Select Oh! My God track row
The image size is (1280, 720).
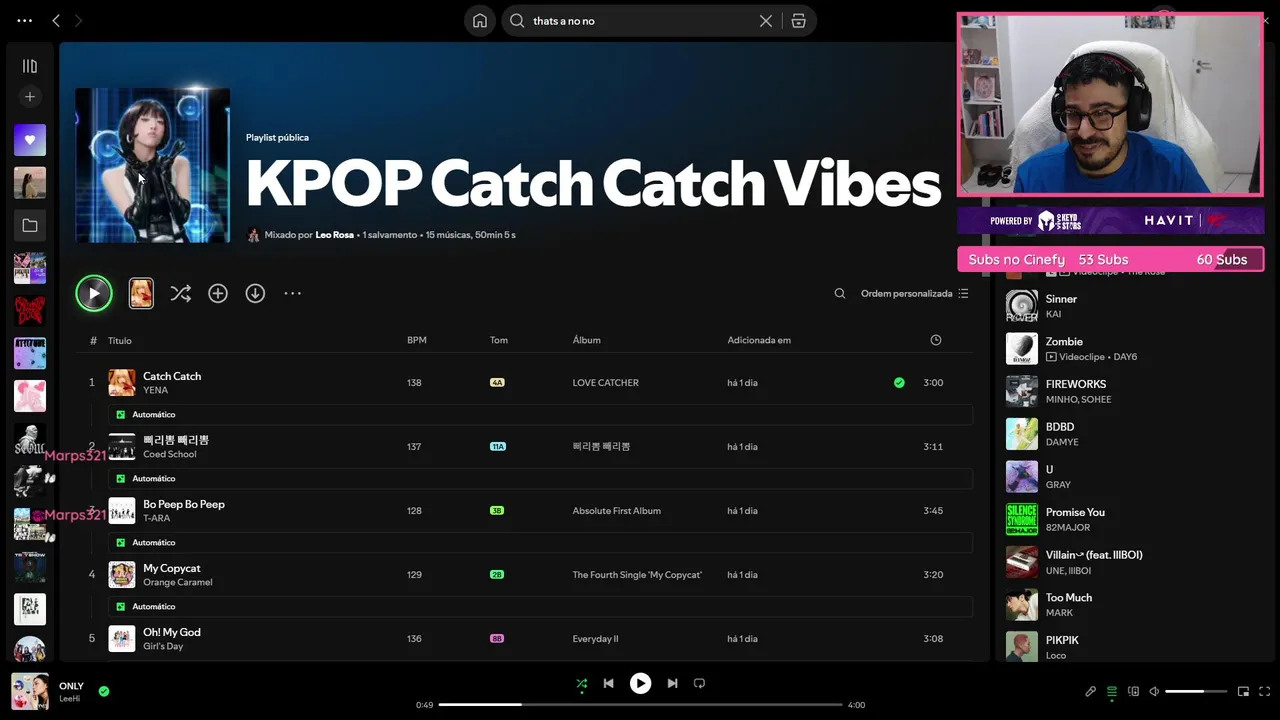click(x=525, y=638)
